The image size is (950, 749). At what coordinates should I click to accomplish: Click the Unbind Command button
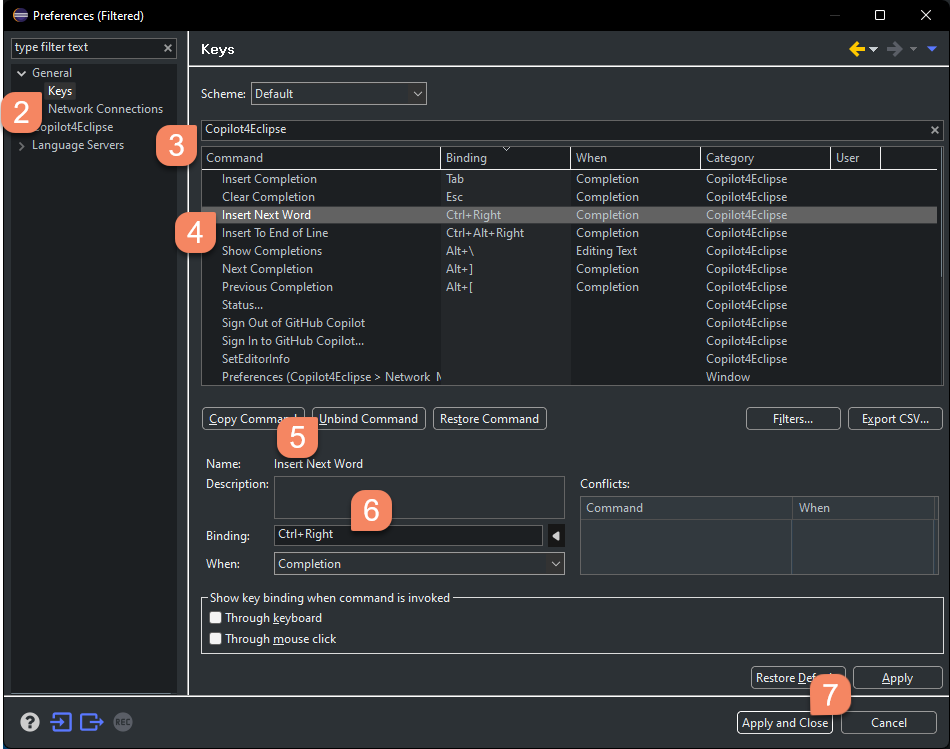pyautogui.click(x=368, y=419)
